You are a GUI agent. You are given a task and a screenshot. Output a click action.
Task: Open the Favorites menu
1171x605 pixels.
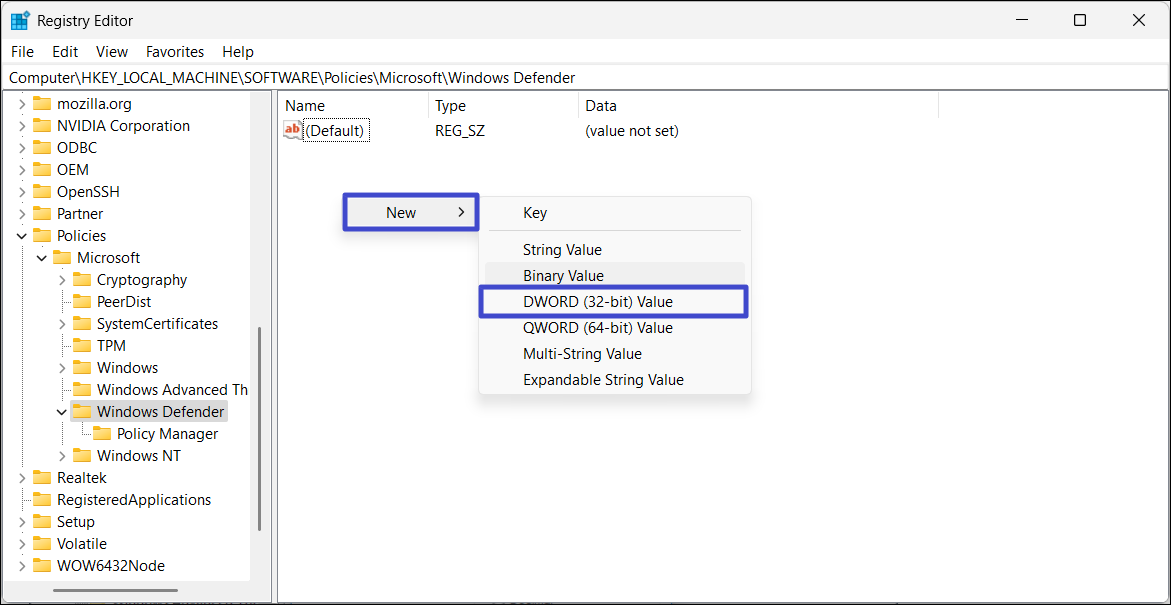pos(175,52)
